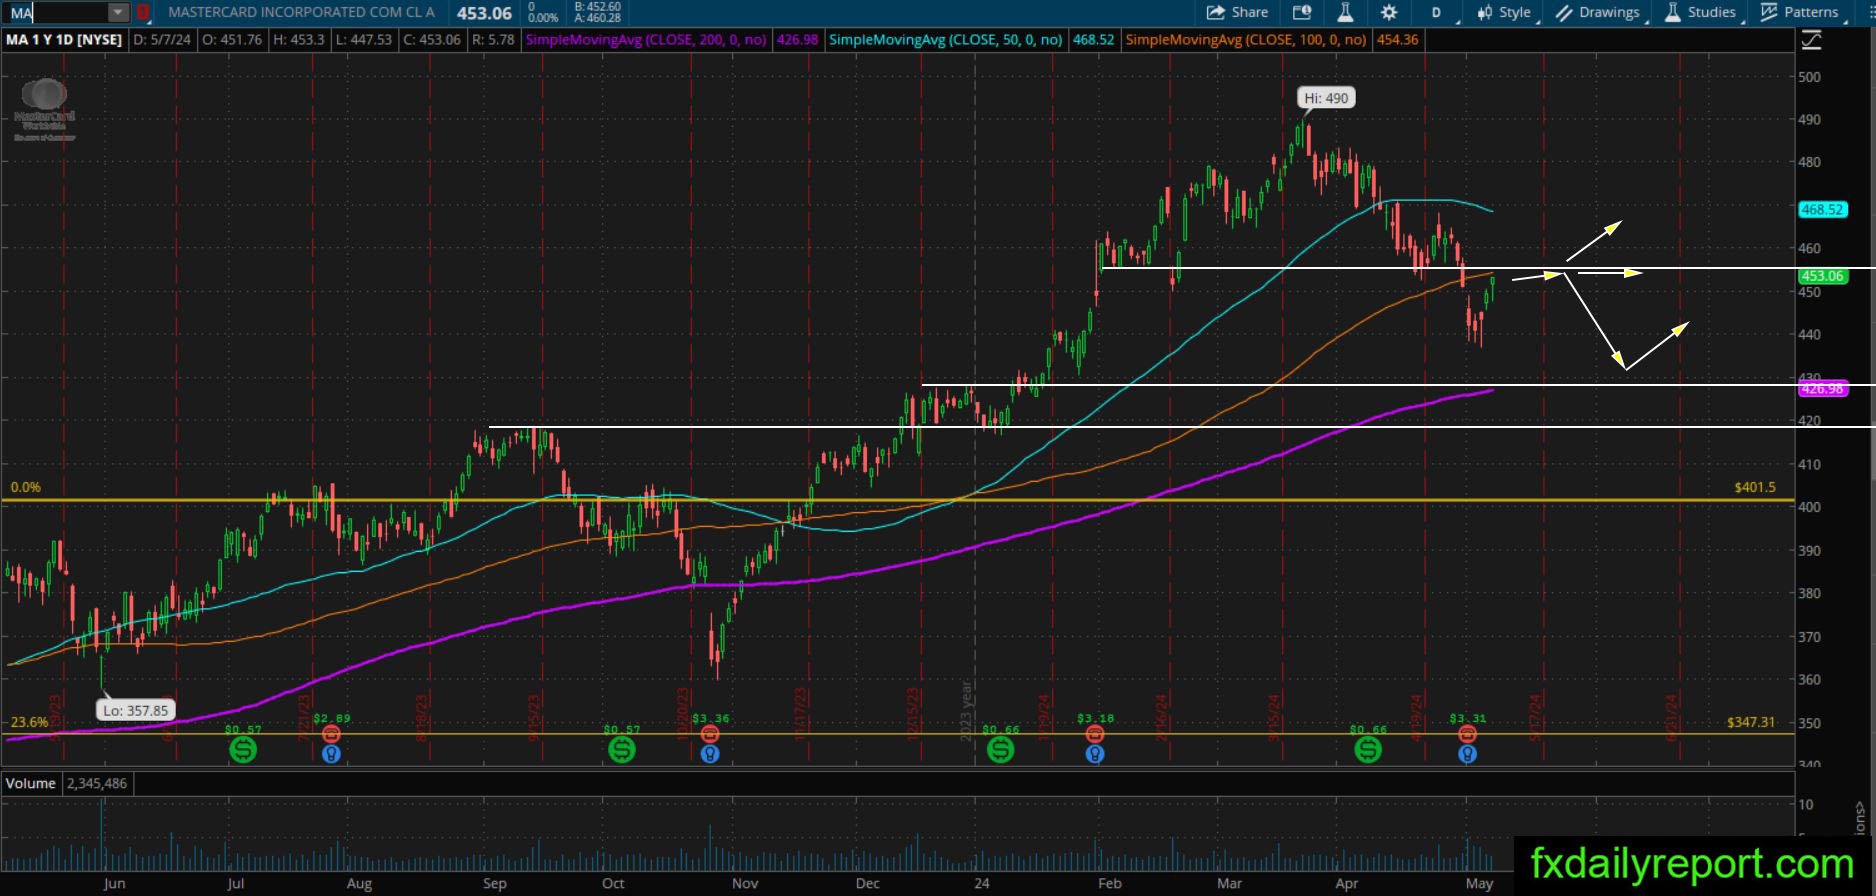The width and height of the screenshot is (1876, 896).
Task: Click the purple 426.98 price axis tag
Action: (x=1821, y=389)
